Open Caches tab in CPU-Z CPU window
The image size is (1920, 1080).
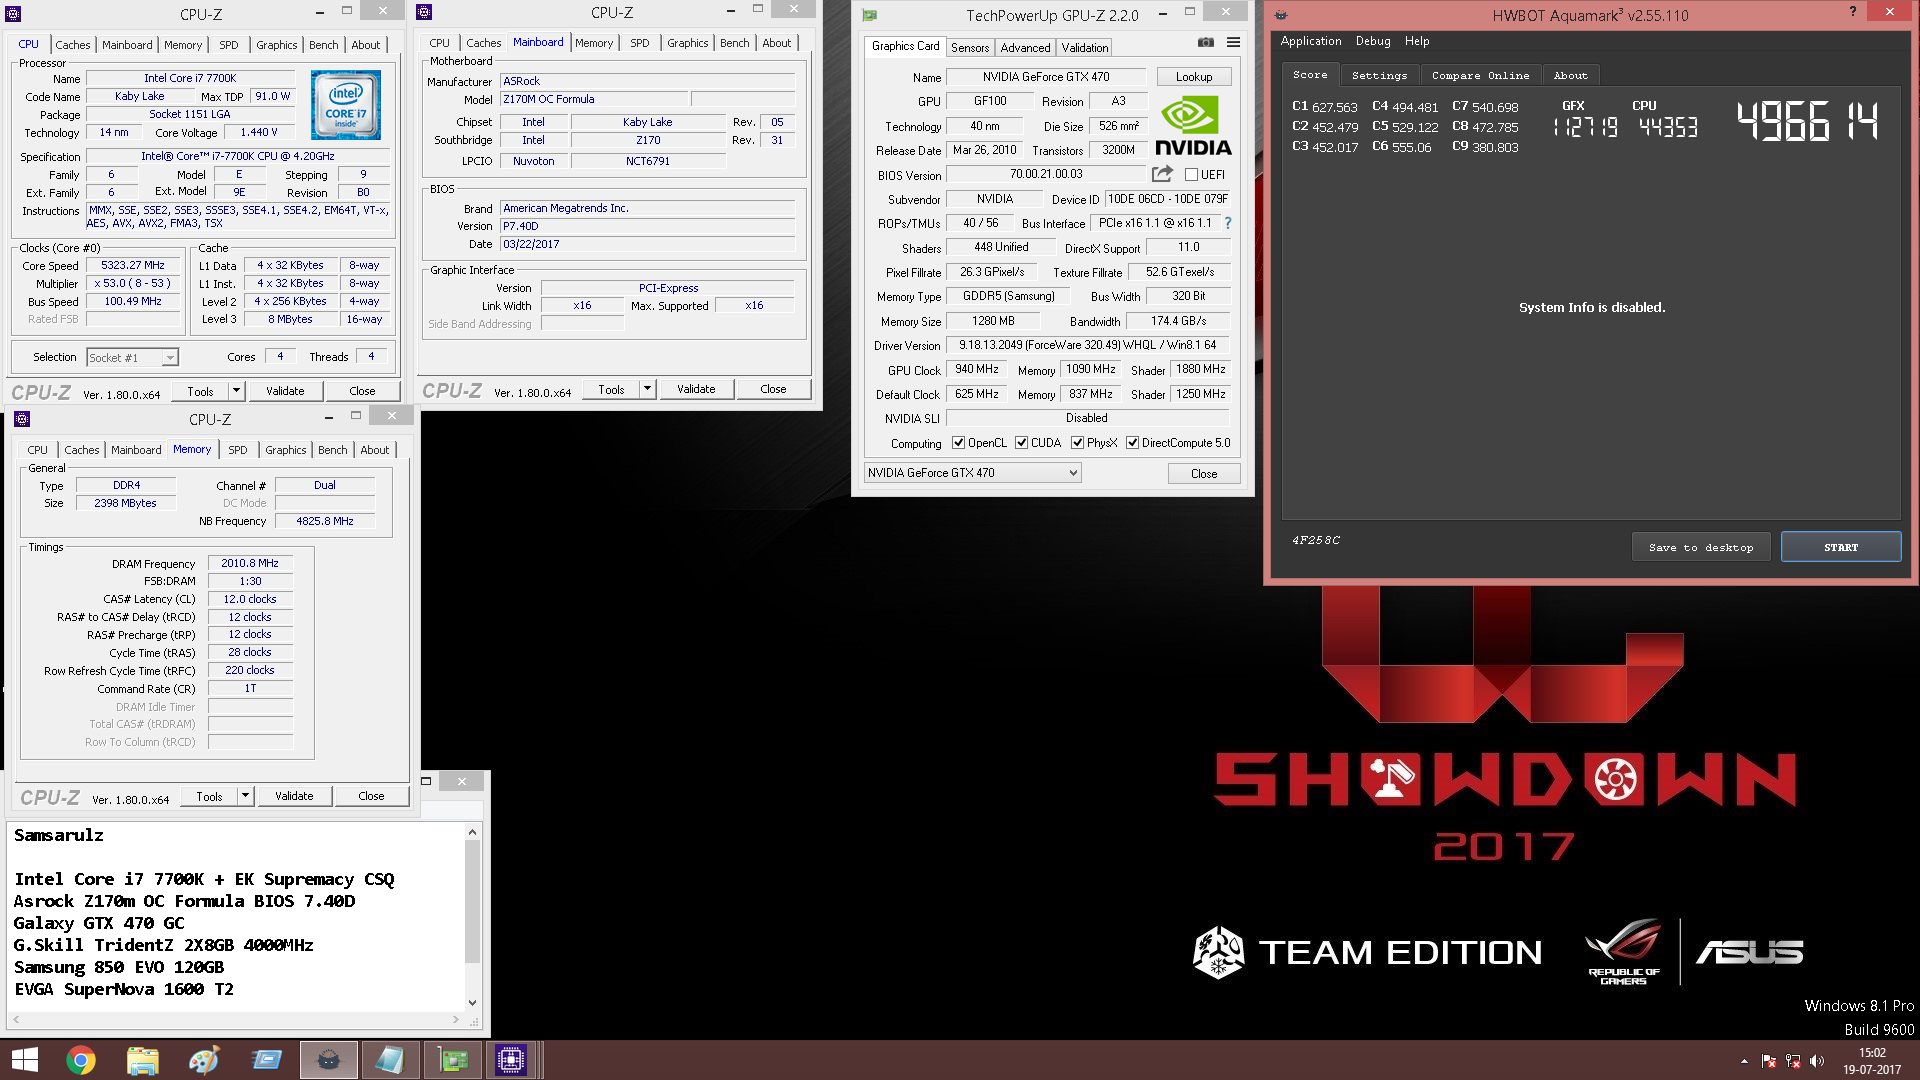pos(73,45)
